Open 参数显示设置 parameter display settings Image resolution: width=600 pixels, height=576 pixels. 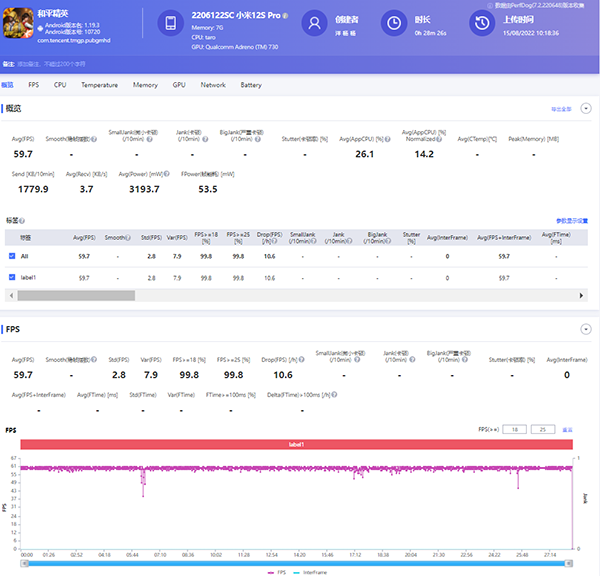tap(572, 220)
